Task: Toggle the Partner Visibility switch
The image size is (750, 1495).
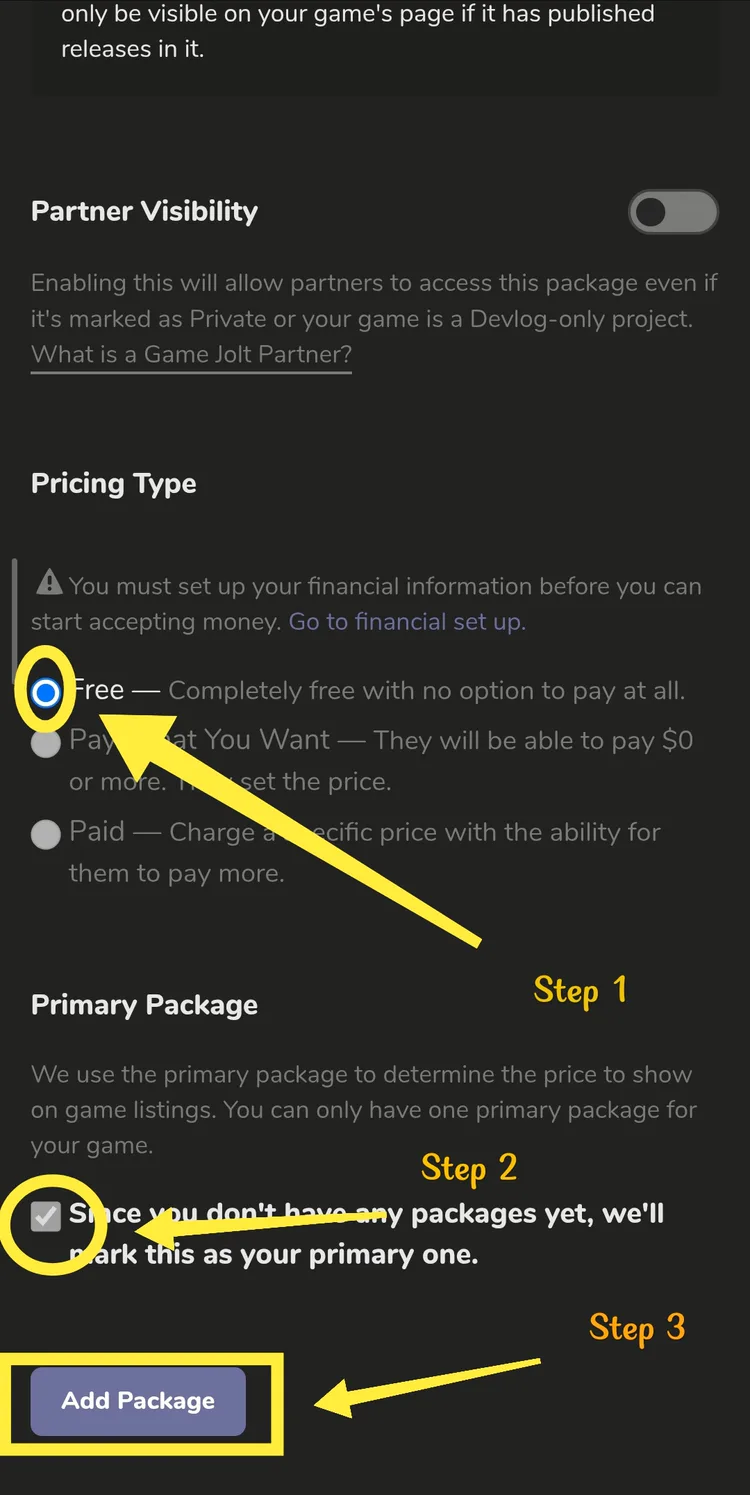Action: click(672, 212)
